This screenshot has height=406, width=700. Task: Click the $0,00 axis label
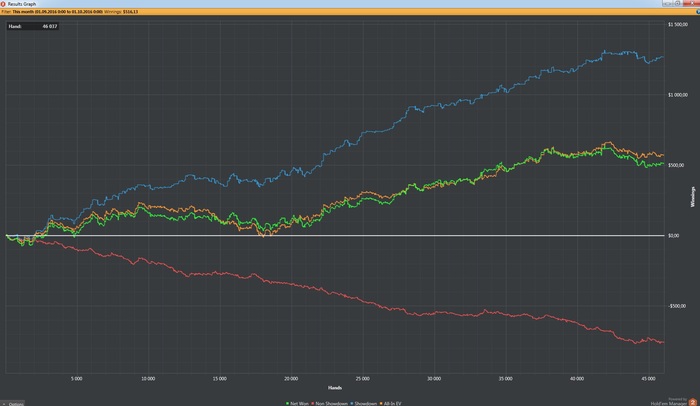coord(674,235)
